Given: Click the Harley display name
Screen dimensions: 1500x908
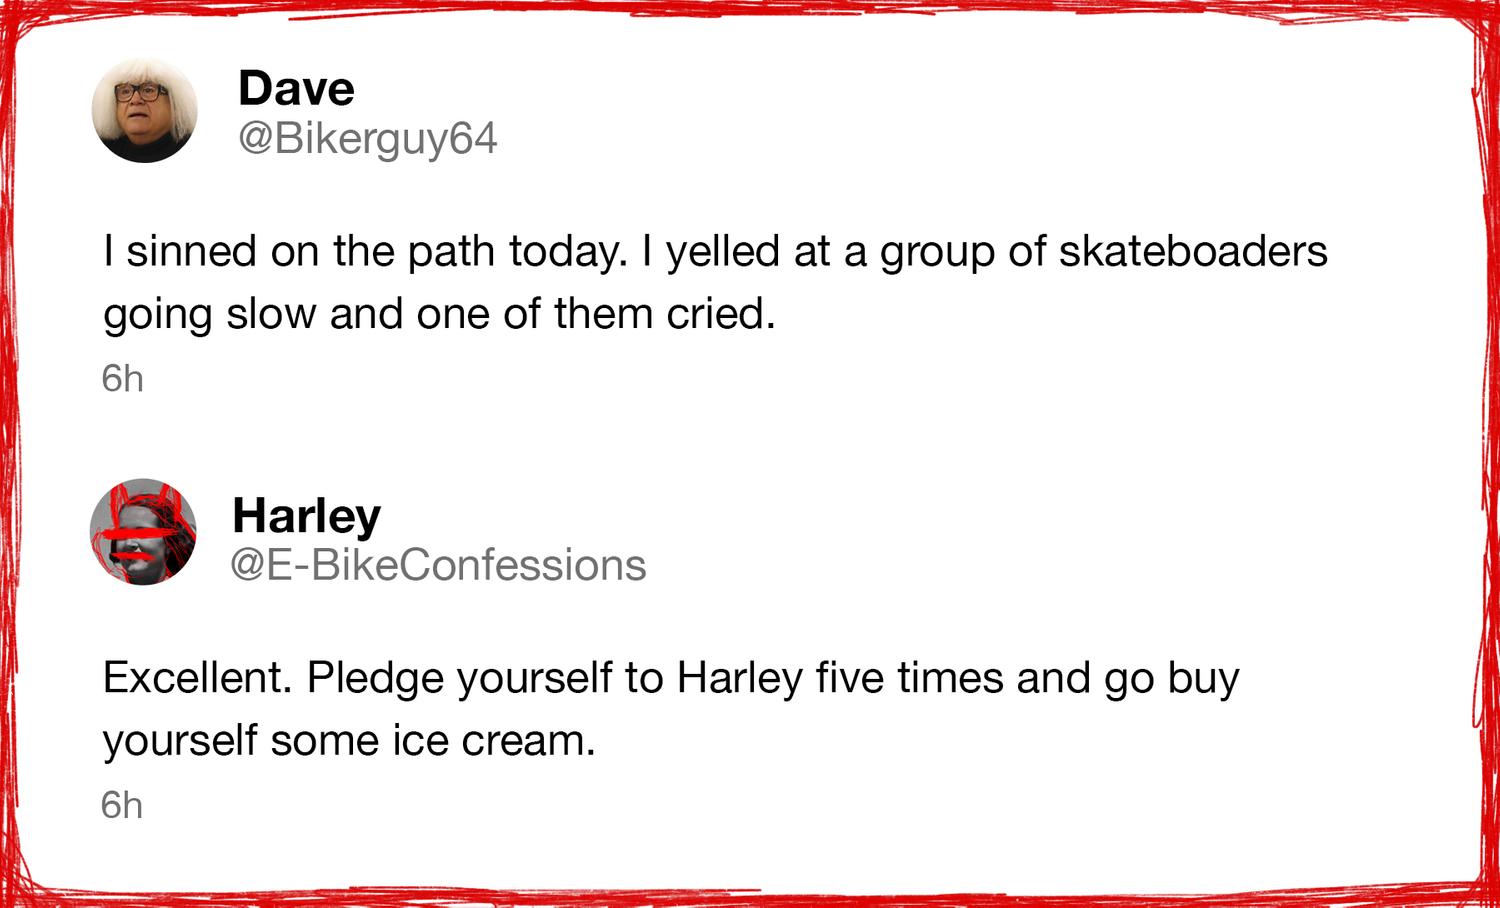Looking at the screenshot, I should click(x=306, y=516).
